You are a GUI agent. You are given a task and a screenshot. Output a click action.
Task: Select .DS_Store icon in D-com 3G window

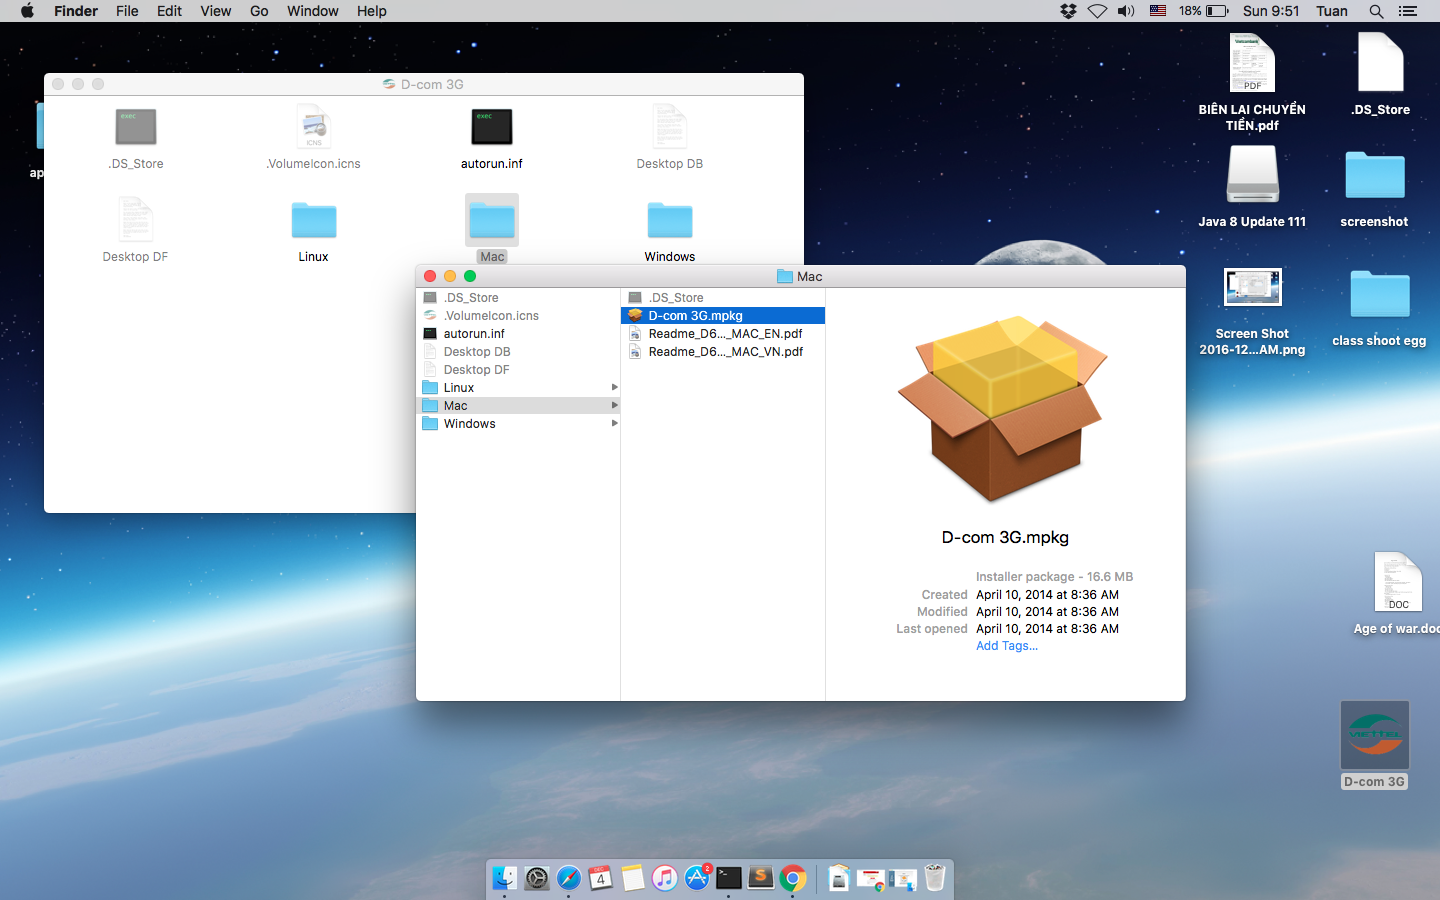coord(136,127)
